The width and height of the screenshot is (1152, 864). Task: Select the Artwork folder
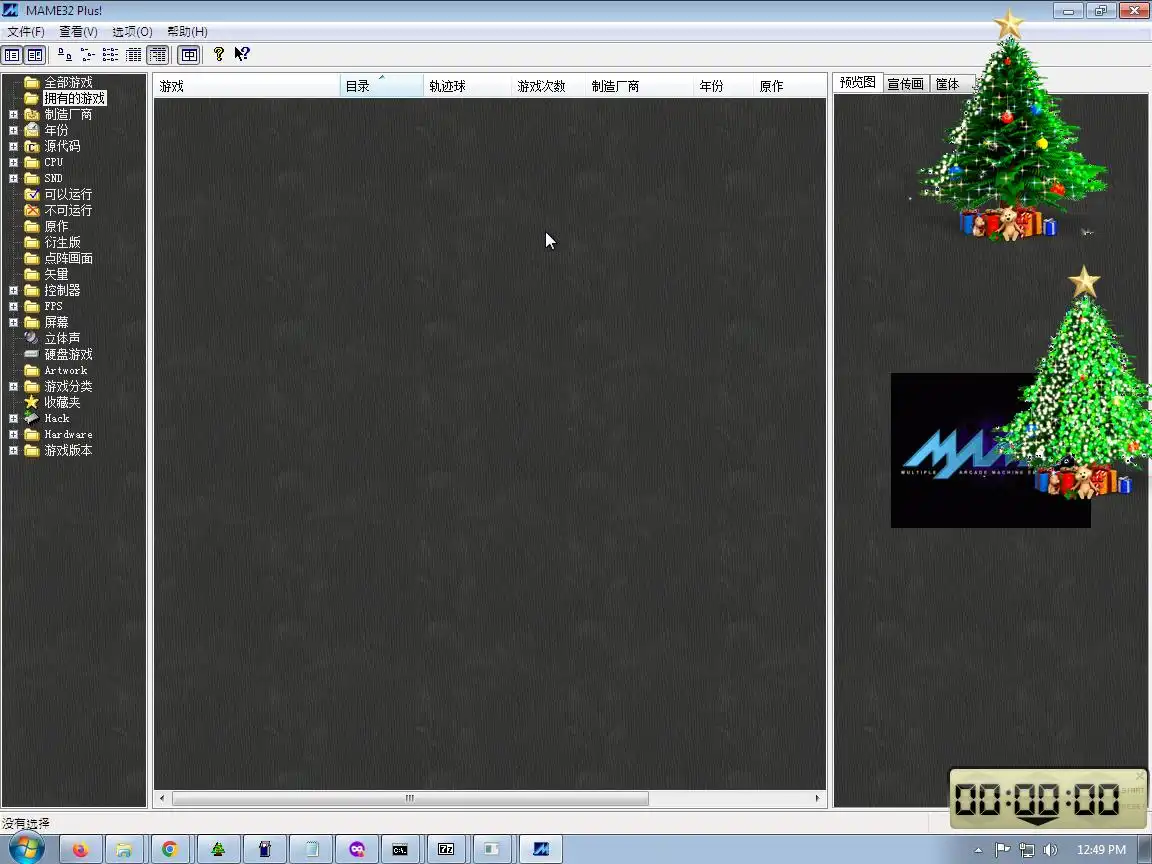(65, 370)
